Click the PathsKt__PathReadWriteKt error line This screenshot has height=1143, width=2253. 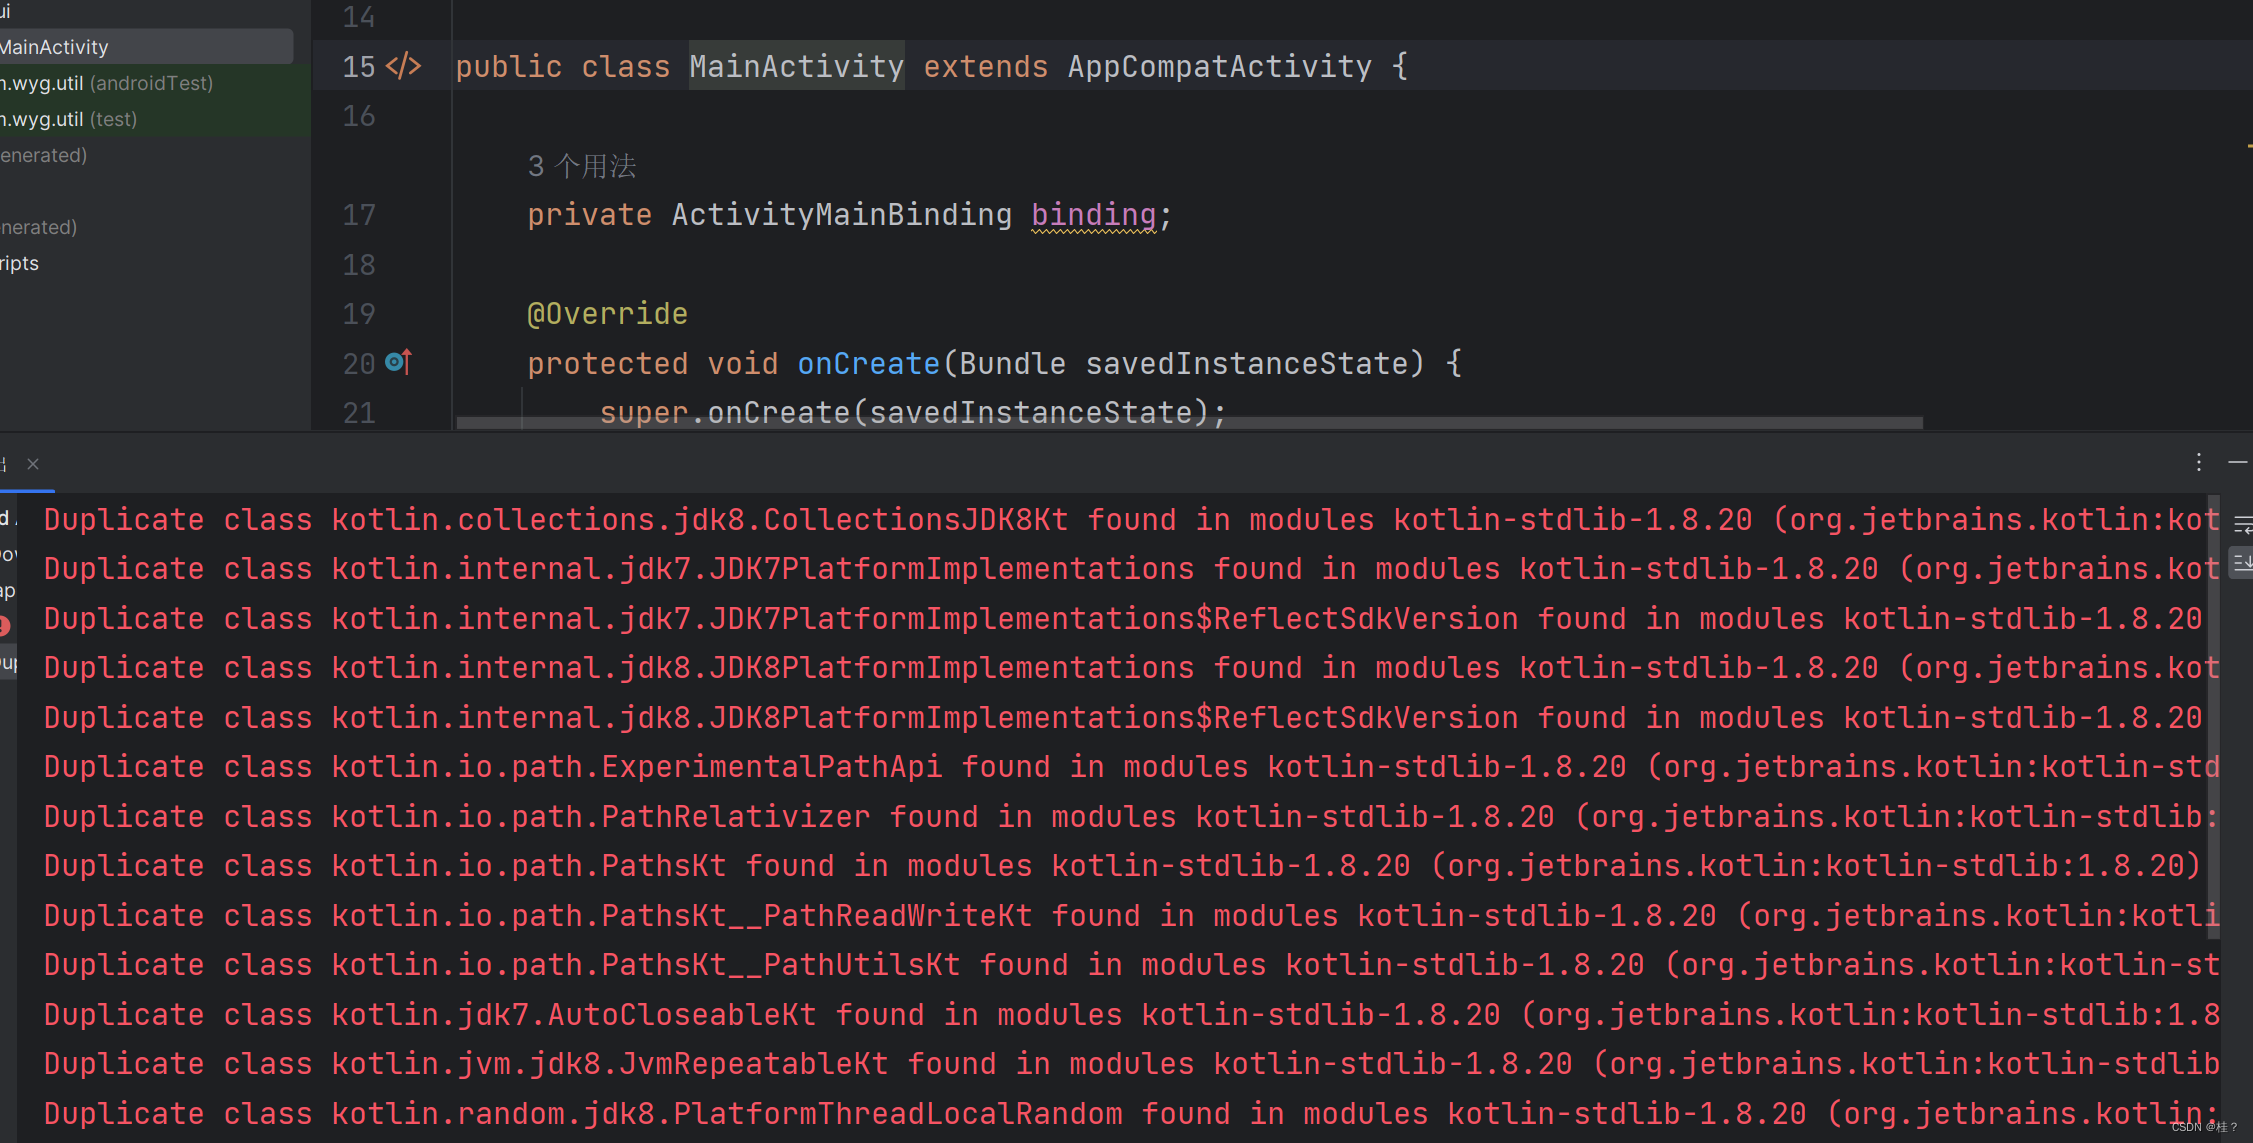click(1132, 916)
